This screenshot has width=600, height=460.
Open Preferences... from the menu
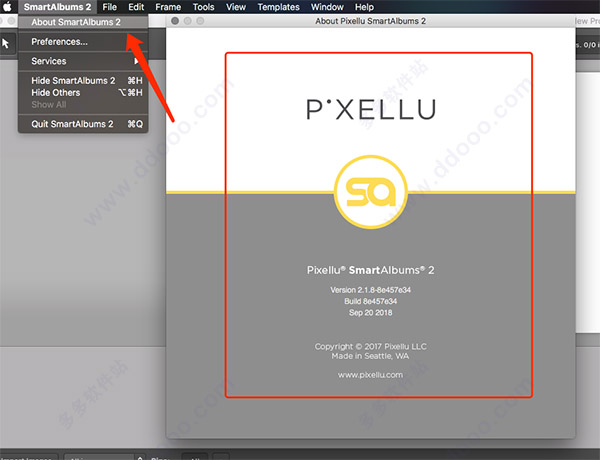click(83, 42)
